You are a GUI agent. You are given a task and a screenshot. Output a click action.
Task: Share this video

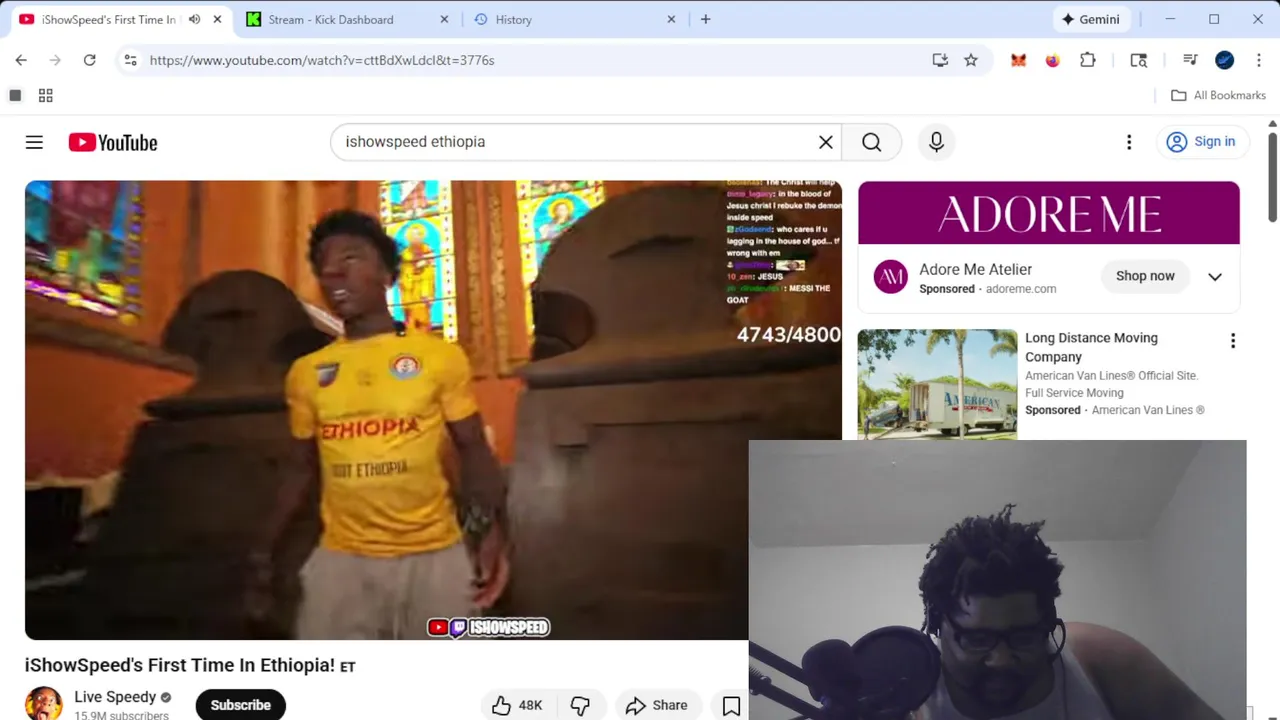pyautogui.click(x=657, y=705)
